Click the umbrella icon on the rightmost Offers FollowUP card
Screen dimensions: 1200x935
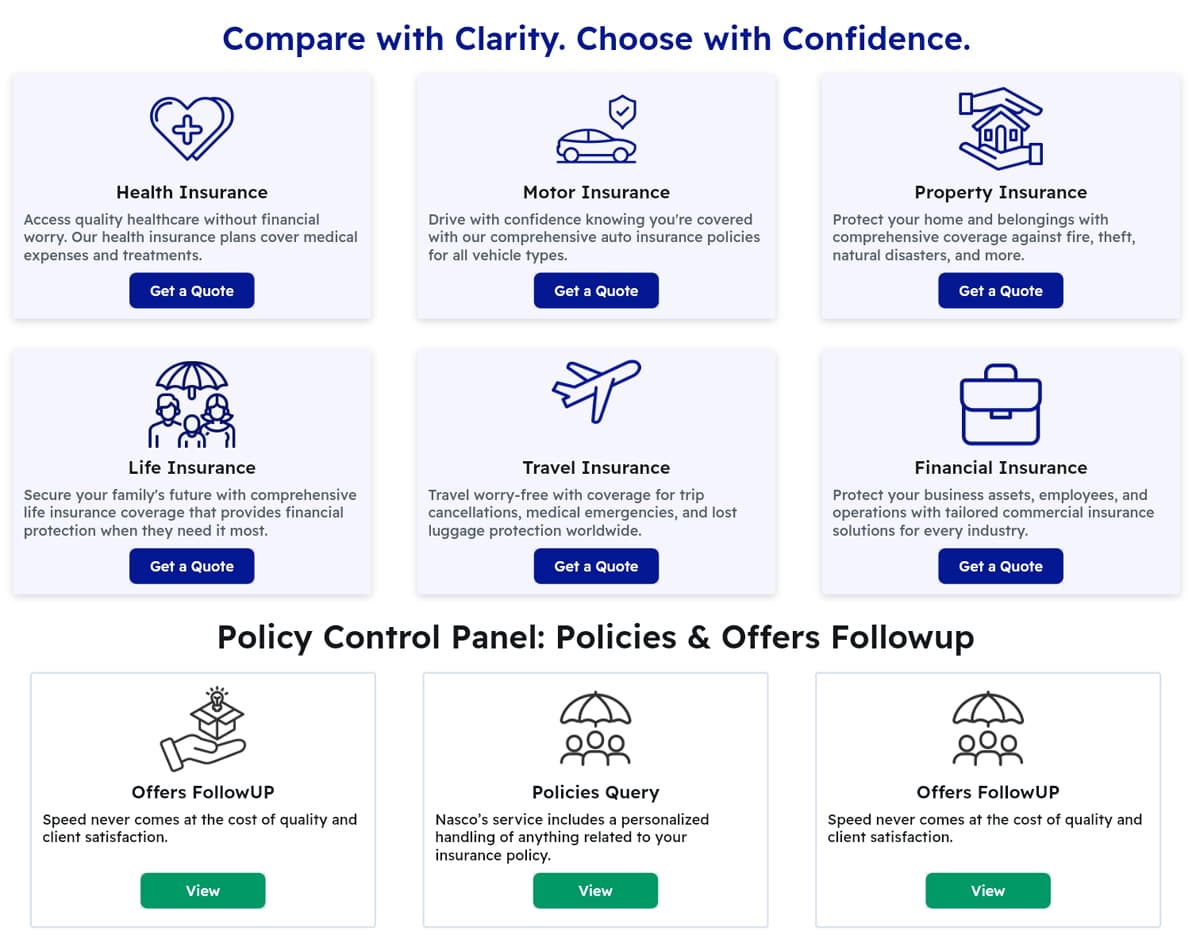coord(988,729)
